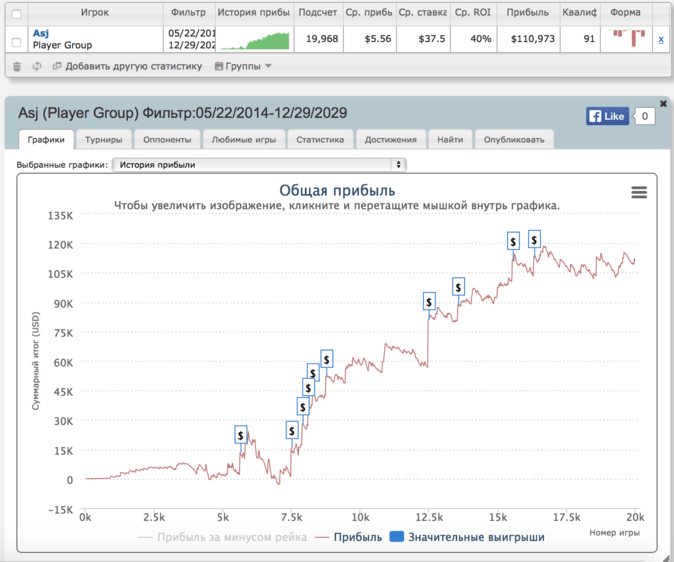
Task: Toggle the Значительные выигрыши legend item
Action: (467, 537)
